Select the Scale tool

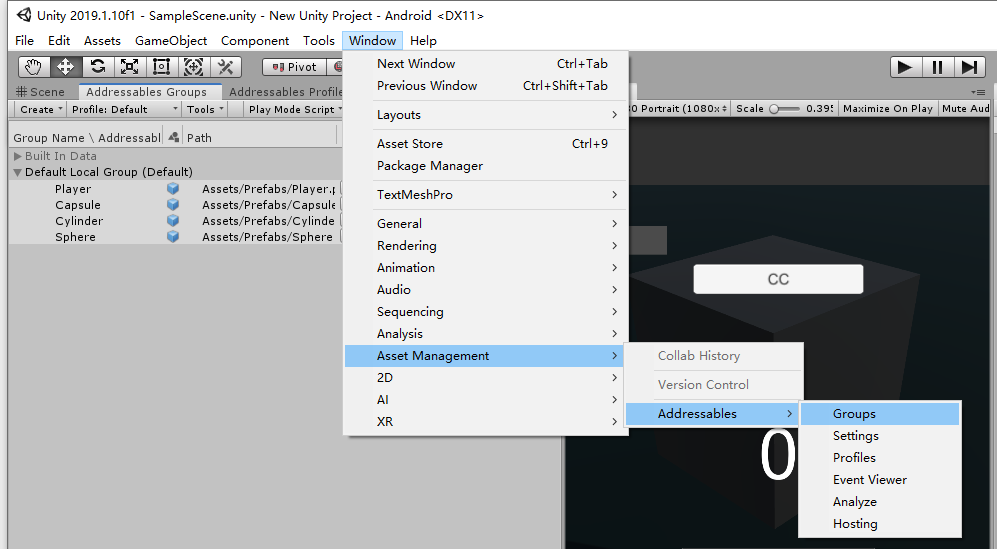click(x=130, y=66)
